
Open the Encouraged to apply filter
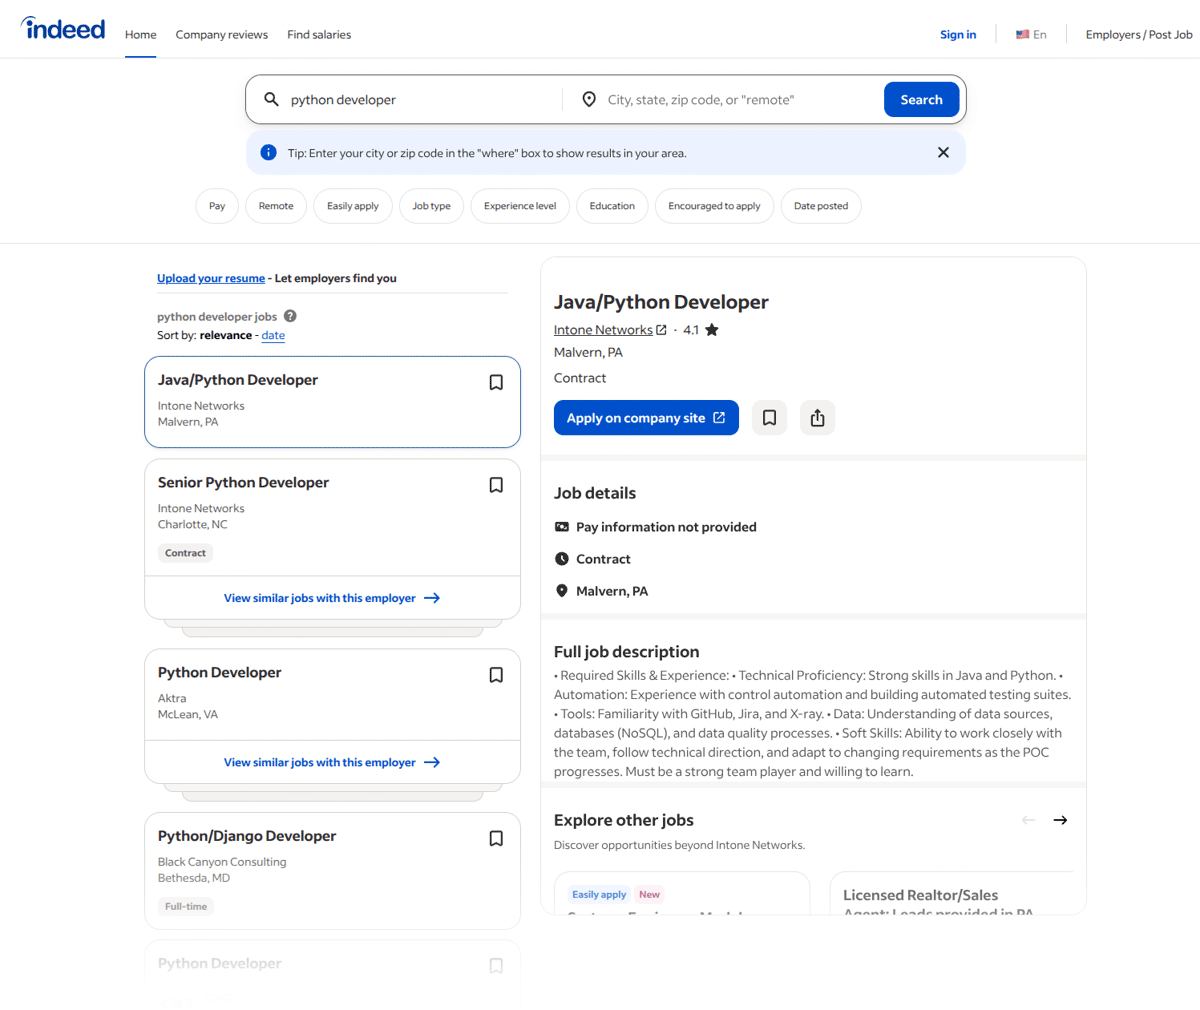tap(714, 206)
